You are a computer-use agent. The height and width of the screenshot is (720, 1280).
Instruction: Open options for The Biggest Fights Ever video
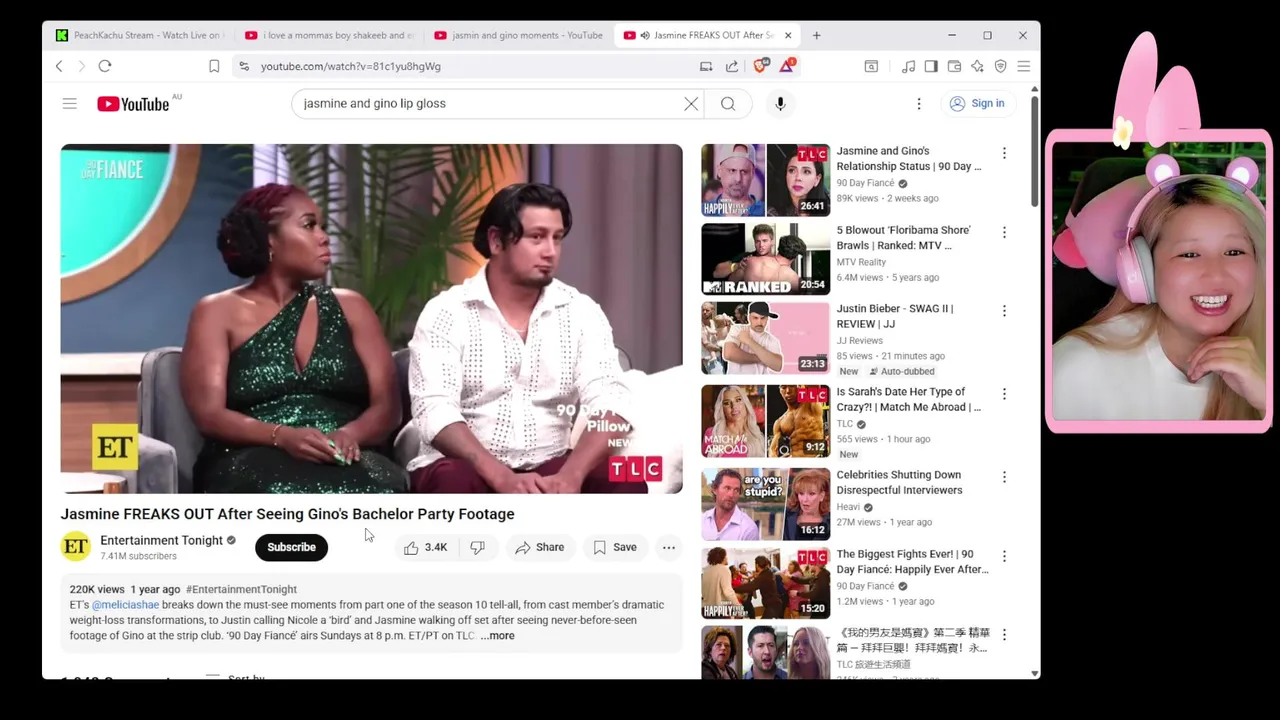tap(1004, 556)
